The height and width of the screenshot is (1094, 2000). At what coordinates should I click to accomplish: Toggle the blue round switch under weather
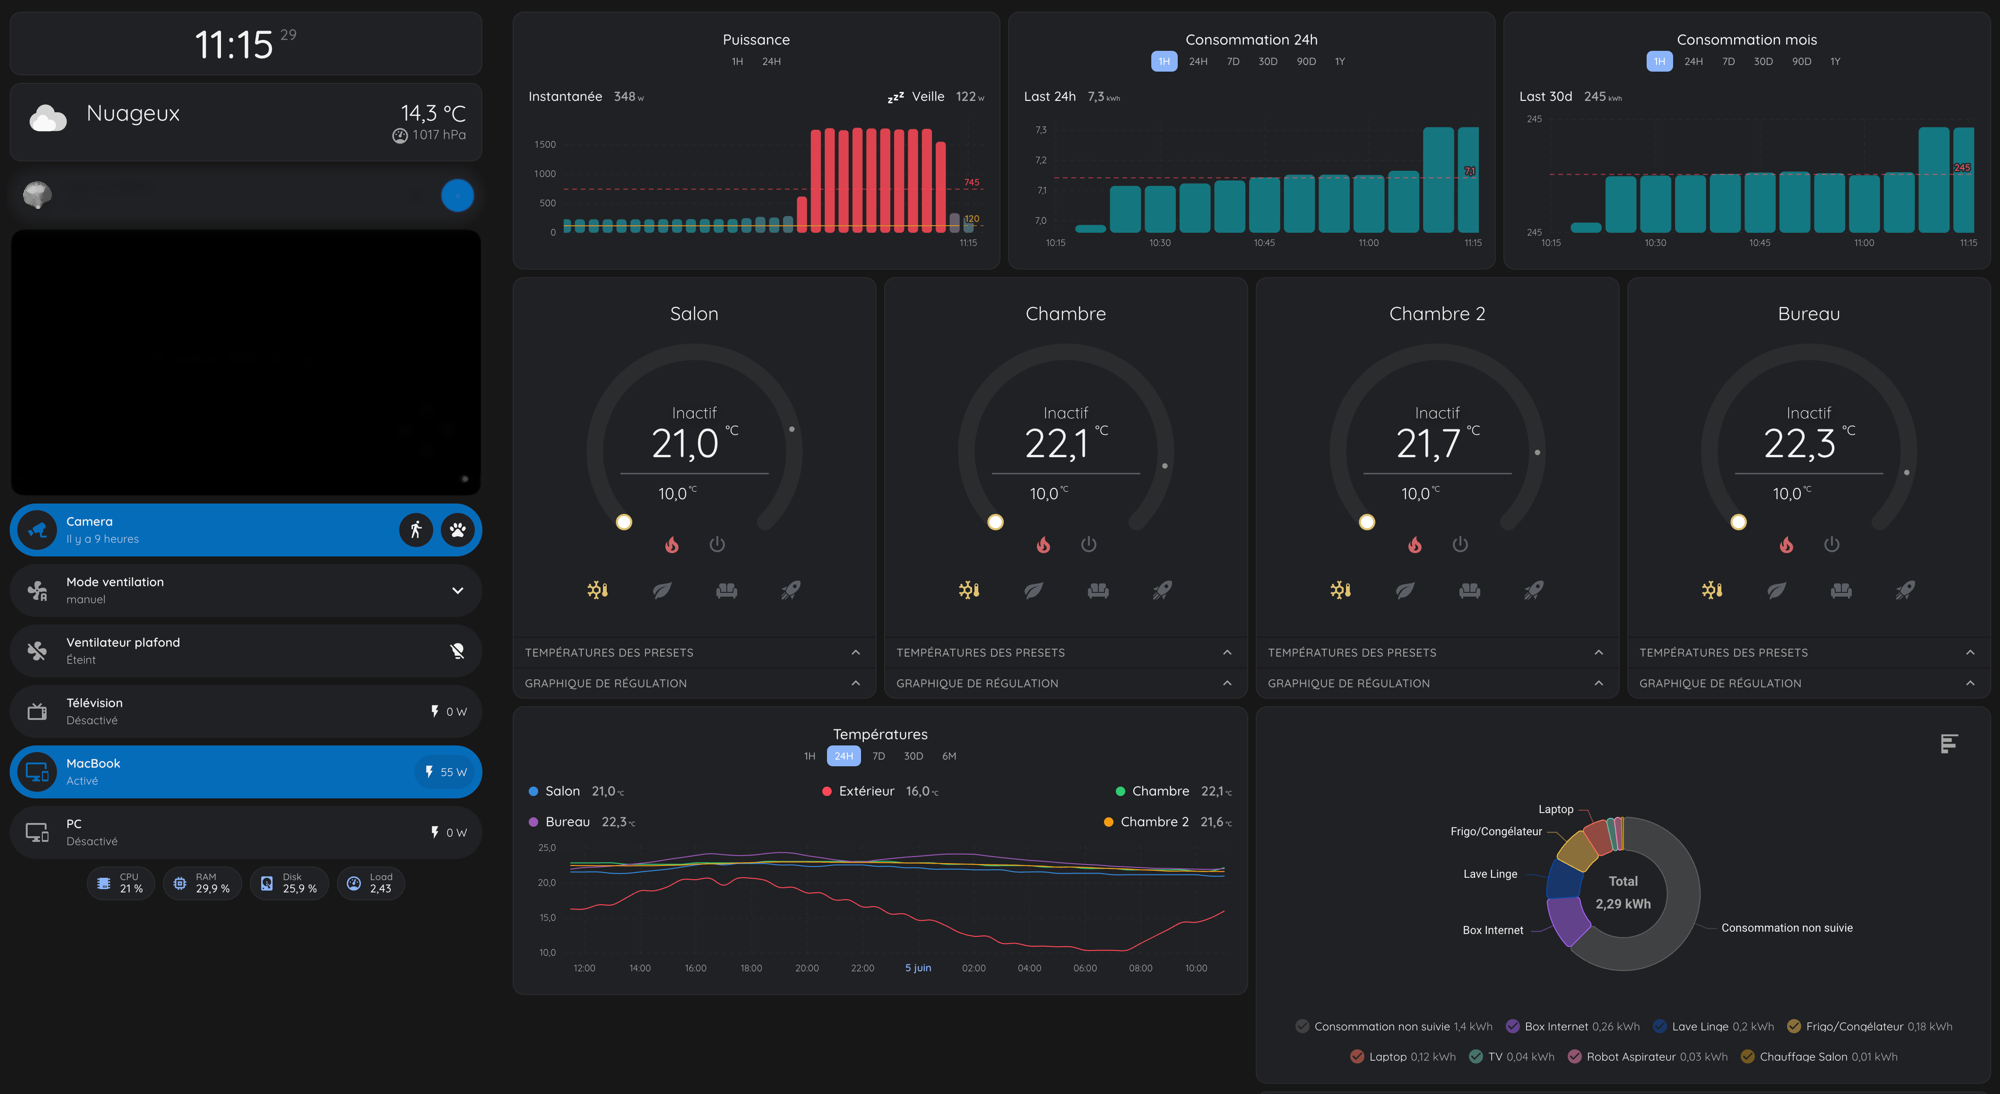[x=457, y=195]
